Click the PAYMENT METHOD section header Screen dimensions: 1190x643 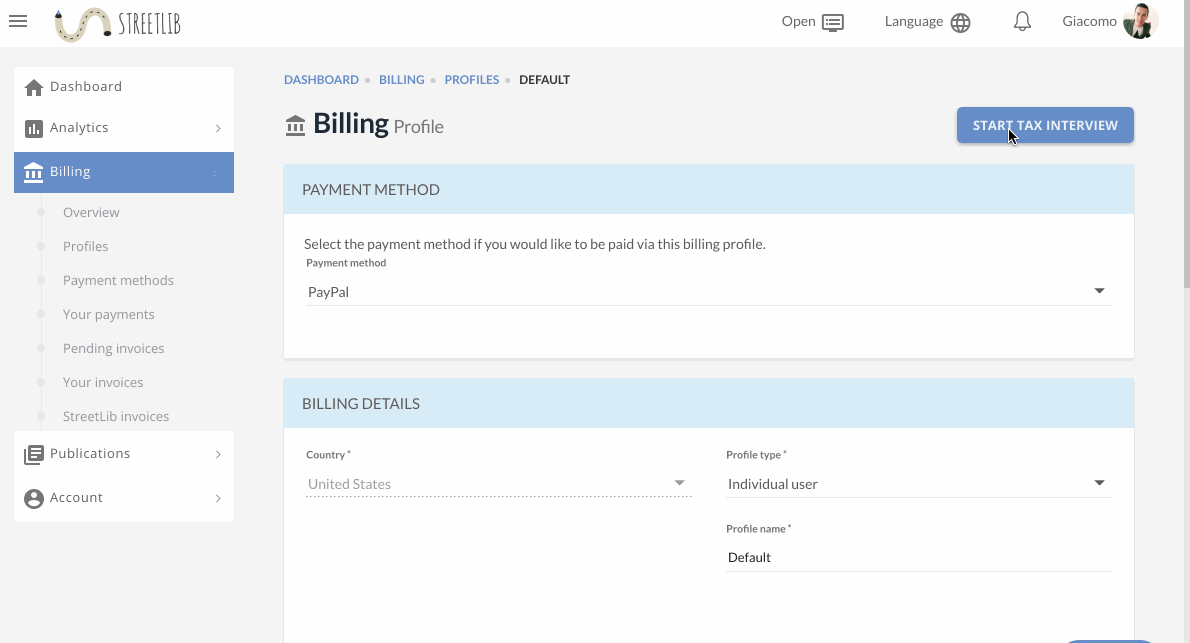click(x=709, y=190)
